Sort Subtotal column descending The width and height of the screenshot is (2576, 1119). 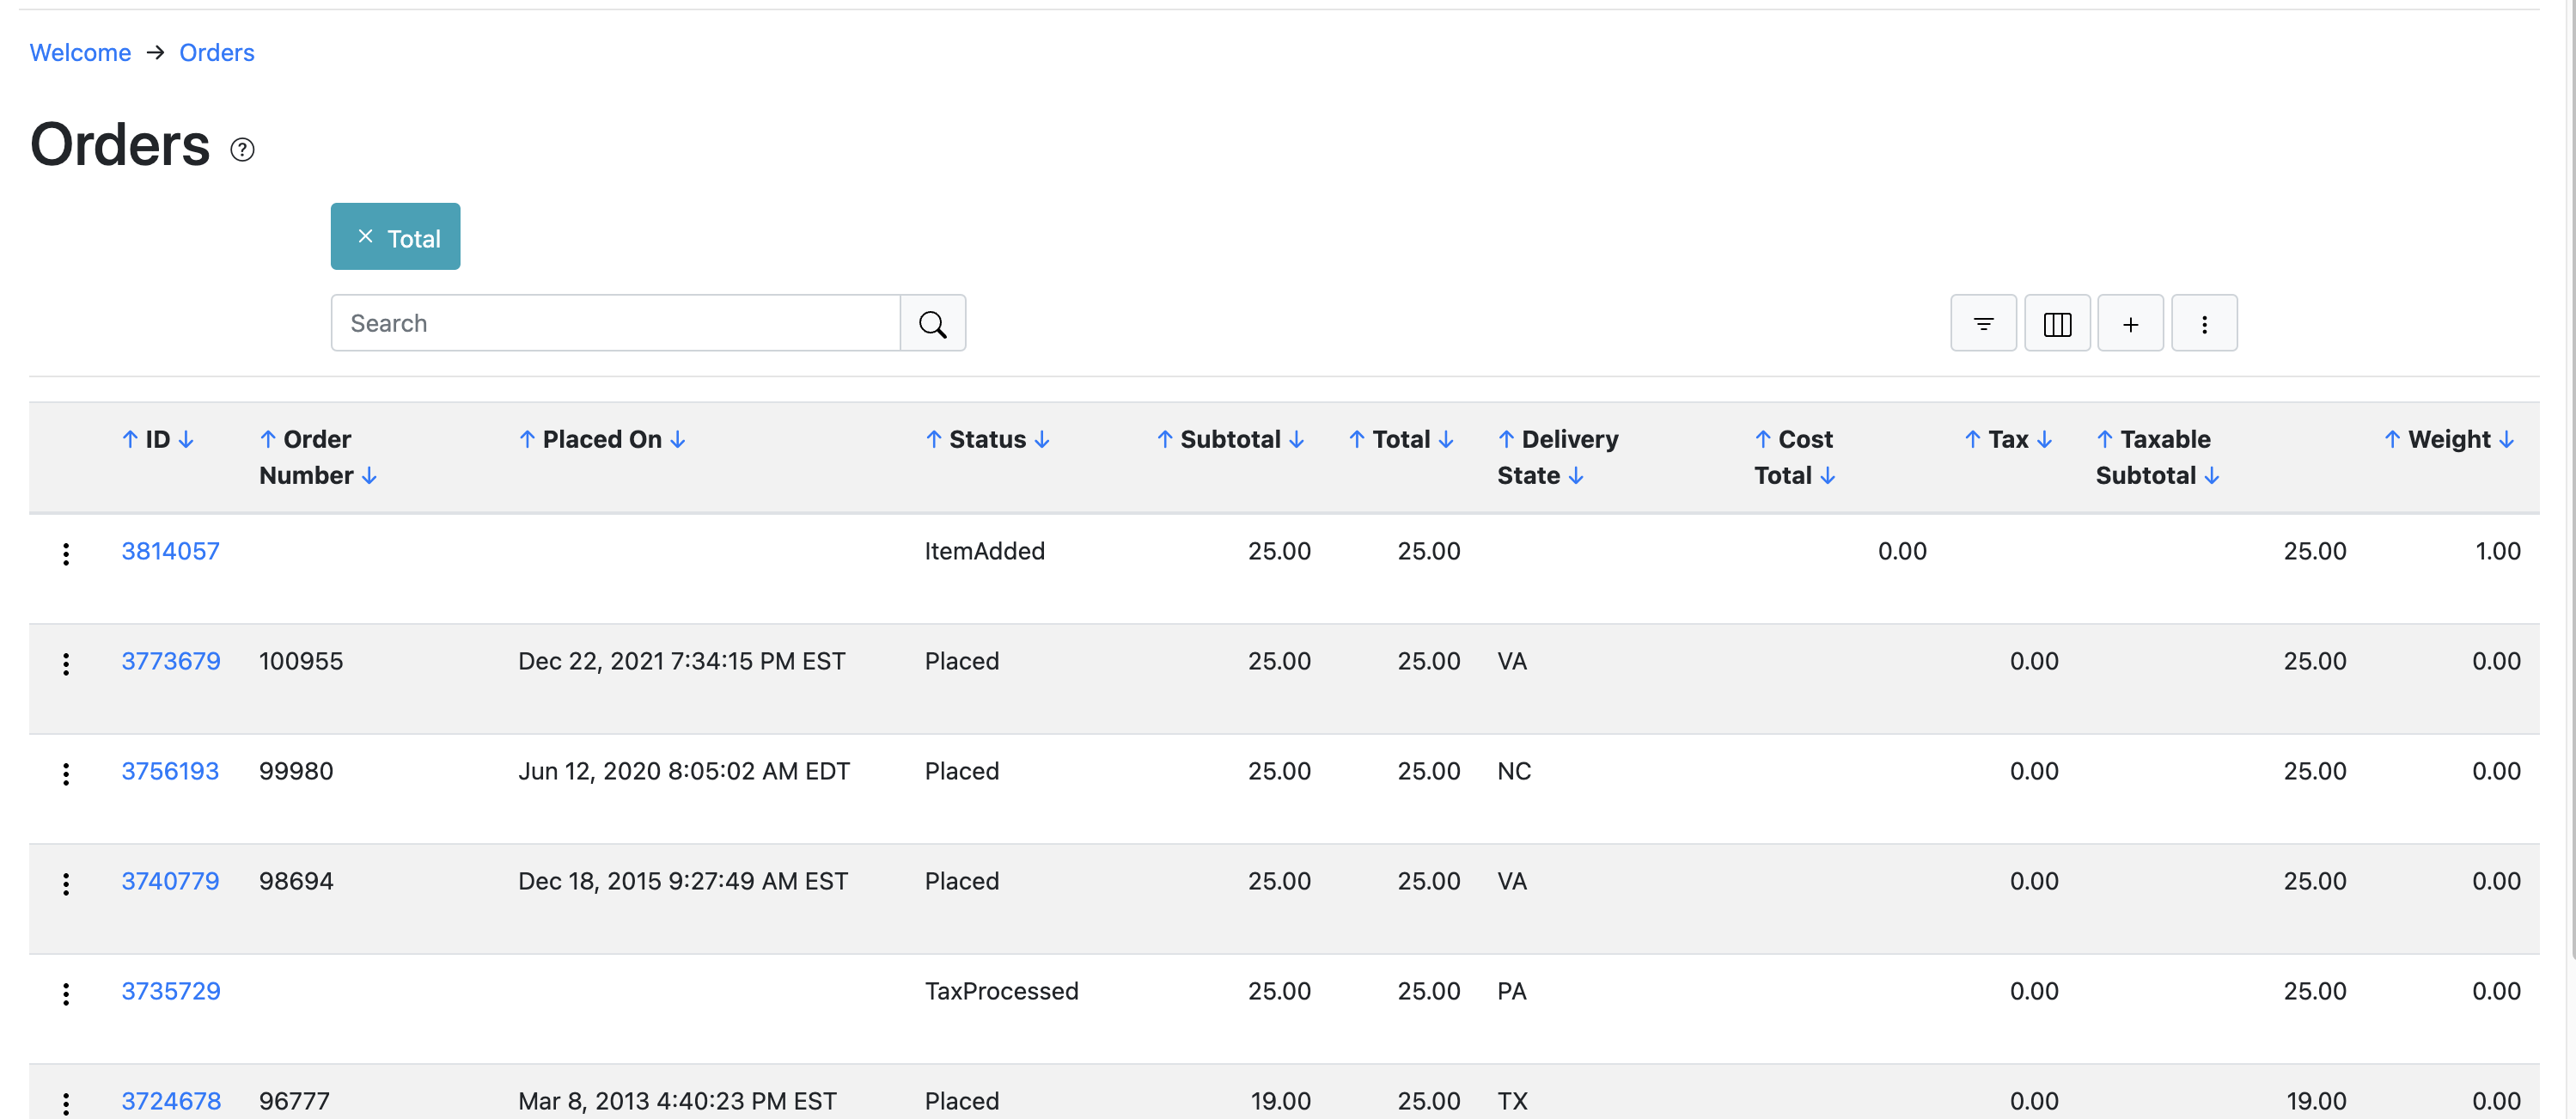click(1297, 439)
